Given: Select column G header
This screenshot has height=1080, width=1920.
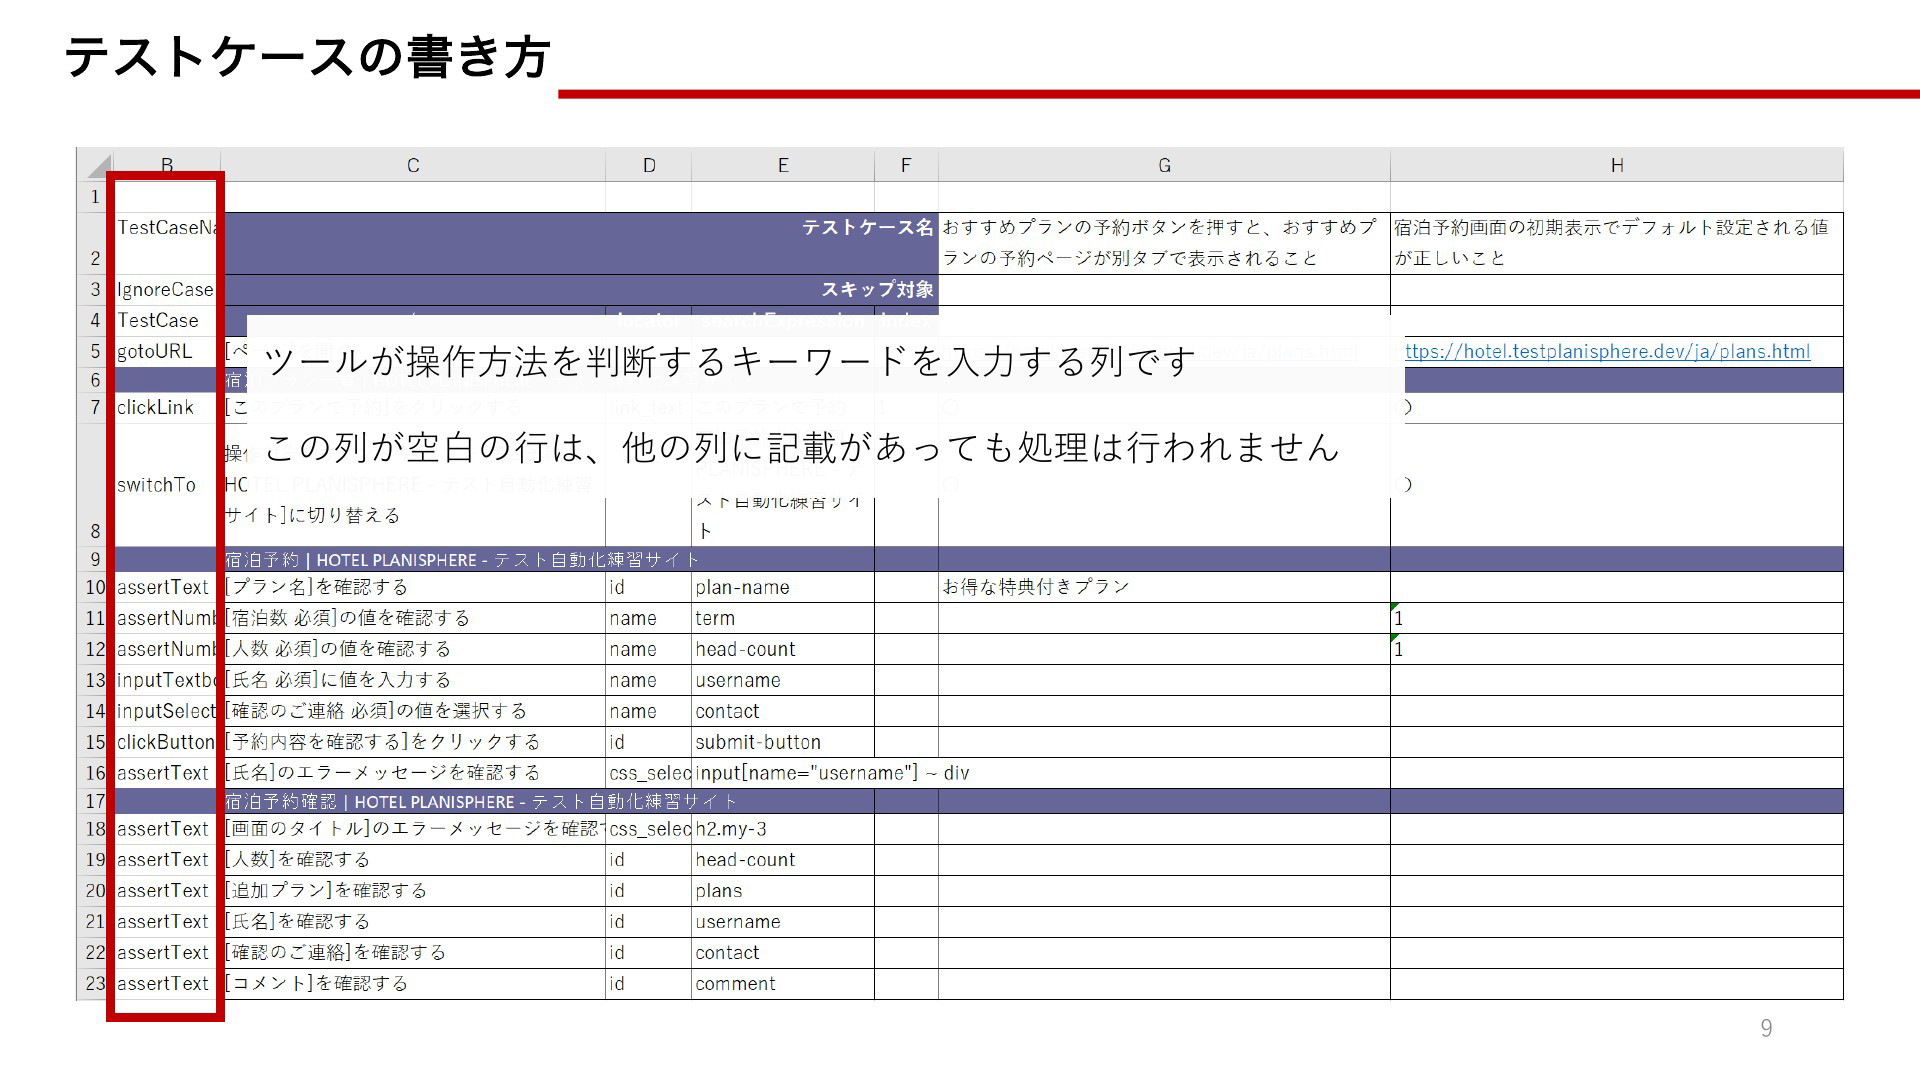Looking at the screenshot, I should click(x=1164, y=166).
